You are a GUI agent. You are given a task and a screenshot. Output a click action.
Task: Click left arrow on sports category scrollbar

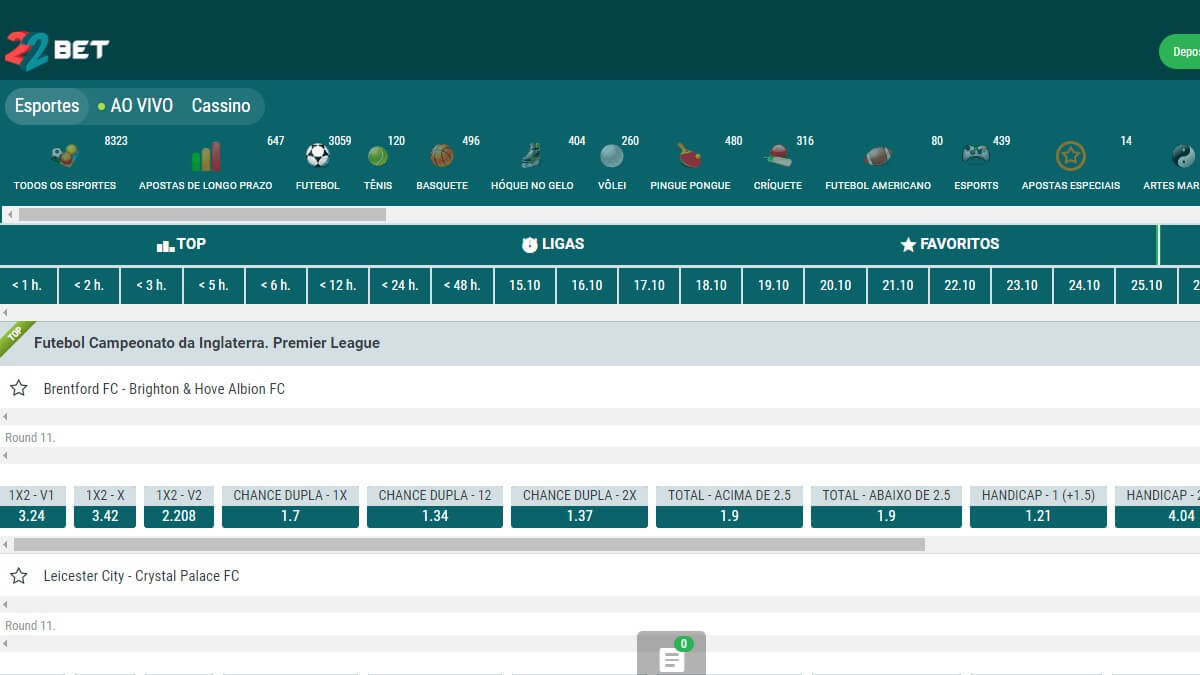click(9, 214)
